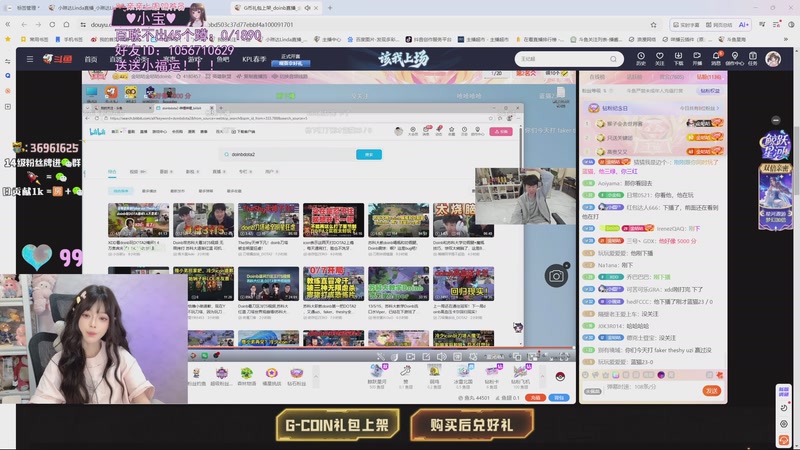Click the search magnifier icon in header

[x=613, y=59]
